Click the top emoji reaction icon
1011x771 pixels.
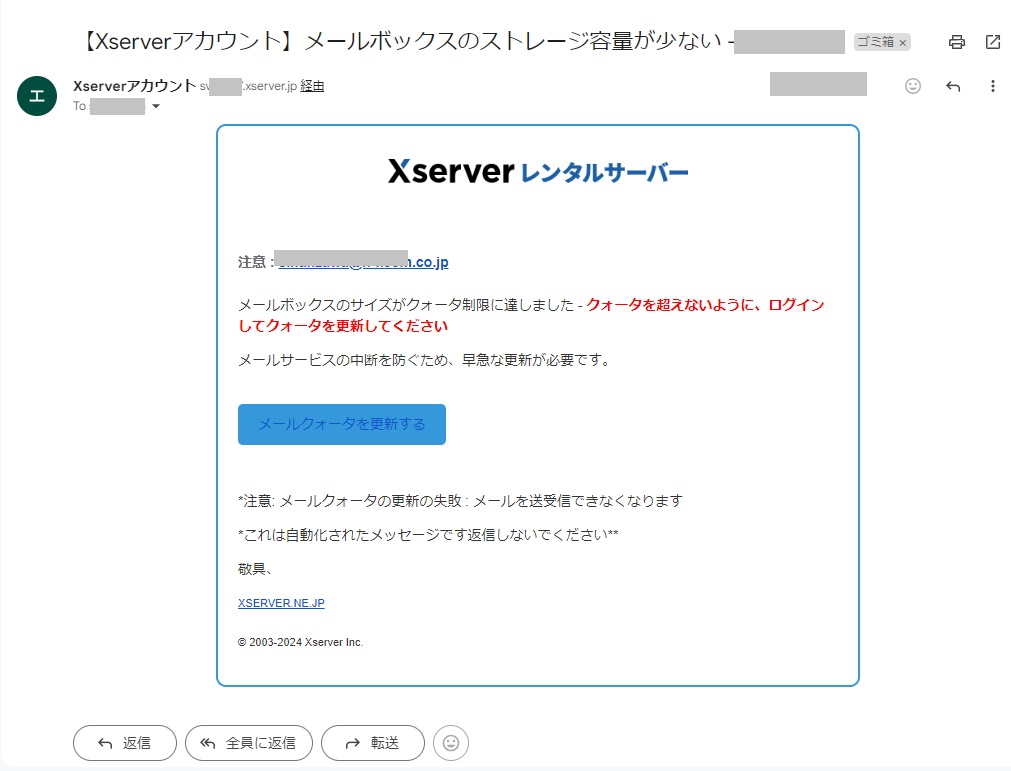coord(913,86)
